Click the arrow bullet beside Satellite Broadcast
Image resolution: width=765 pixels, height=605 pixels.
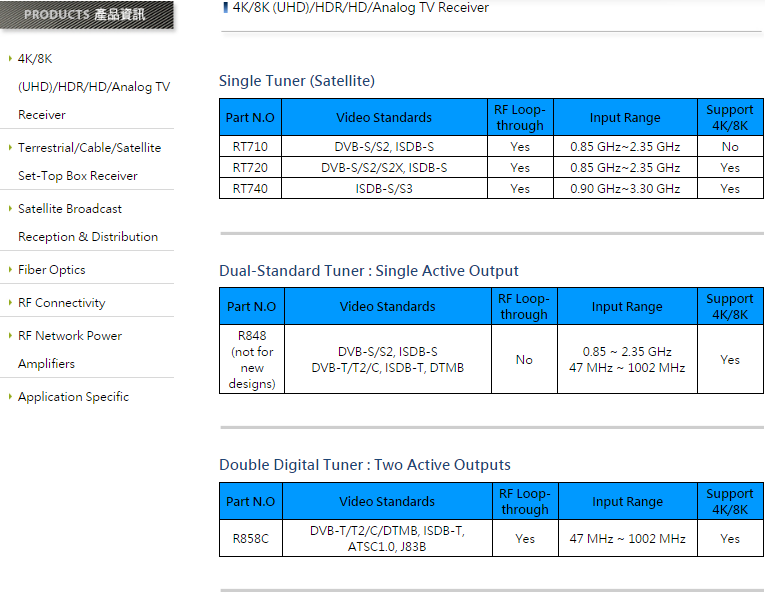10,208
